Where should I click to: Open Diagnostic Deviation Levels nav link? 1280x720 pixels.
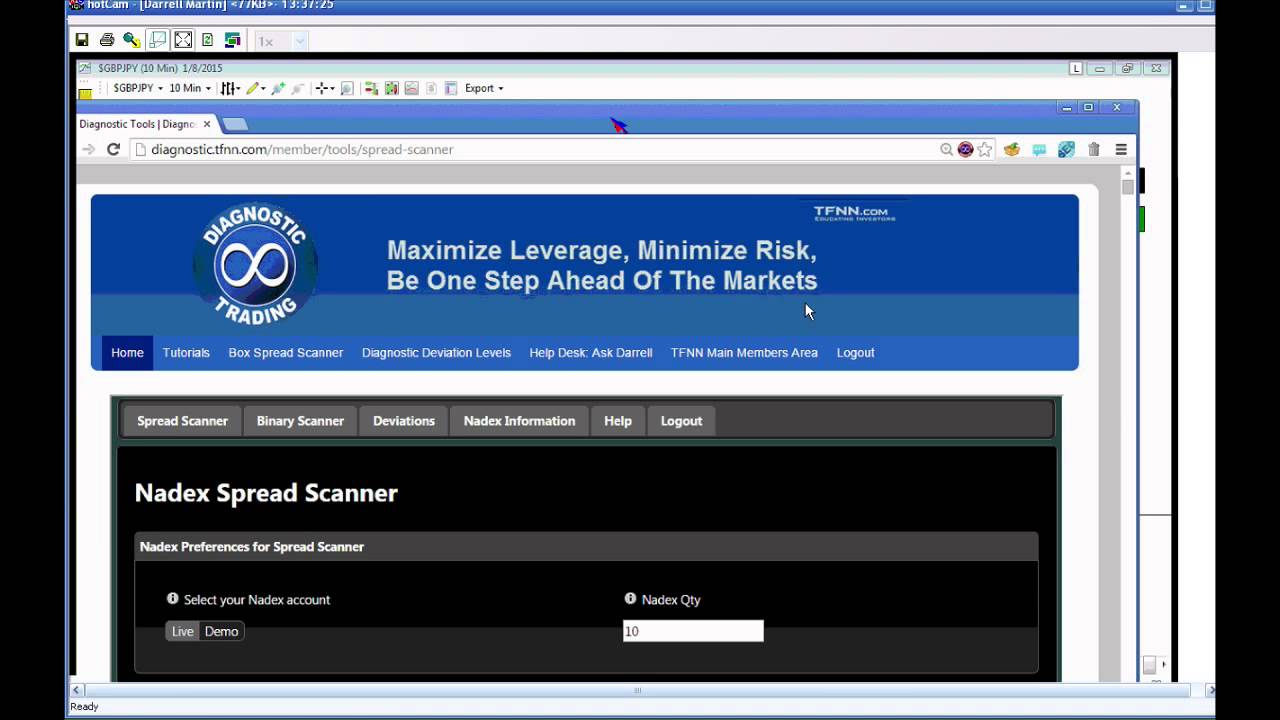click(x=436, y=353)
